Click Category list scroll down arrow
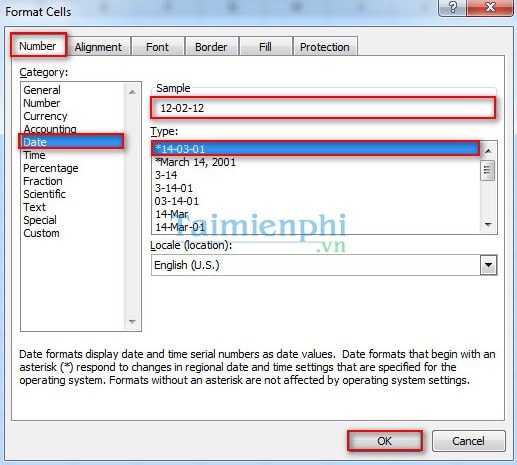517x465 pixels. point(132,322)
